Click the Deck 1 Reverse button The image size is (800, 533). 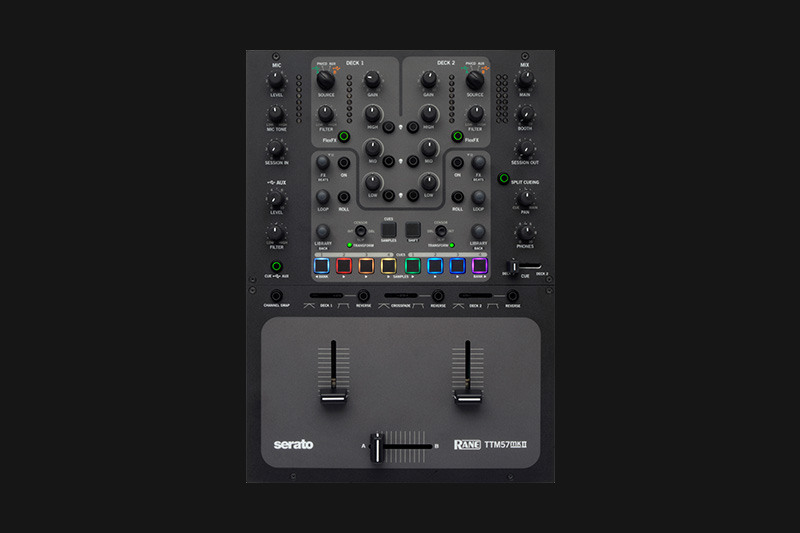coord(363,296)
